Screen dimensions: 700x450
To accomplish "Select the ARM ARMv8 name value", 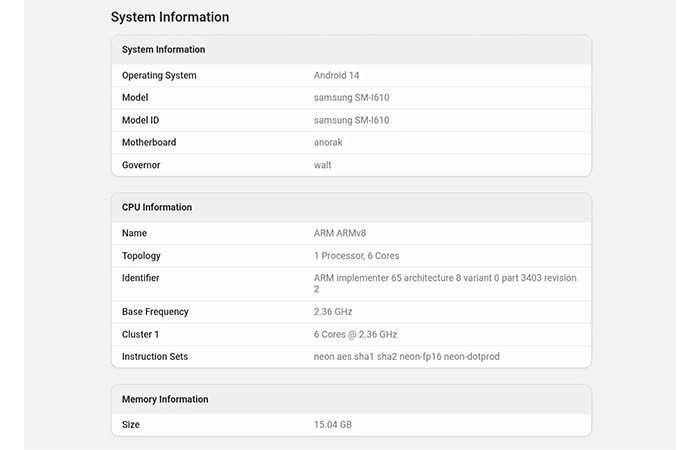I will (340, 233).
